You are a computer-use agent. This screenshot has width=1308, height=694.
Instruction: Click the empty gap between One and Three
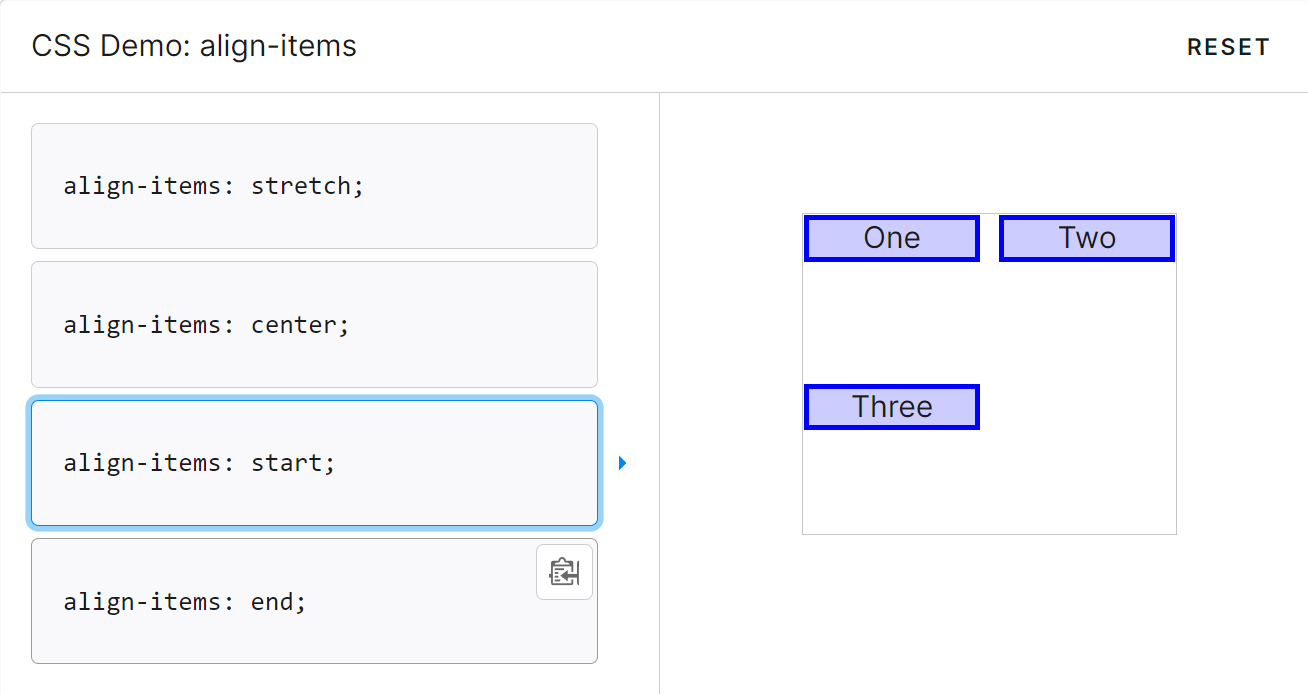[892, 323]
